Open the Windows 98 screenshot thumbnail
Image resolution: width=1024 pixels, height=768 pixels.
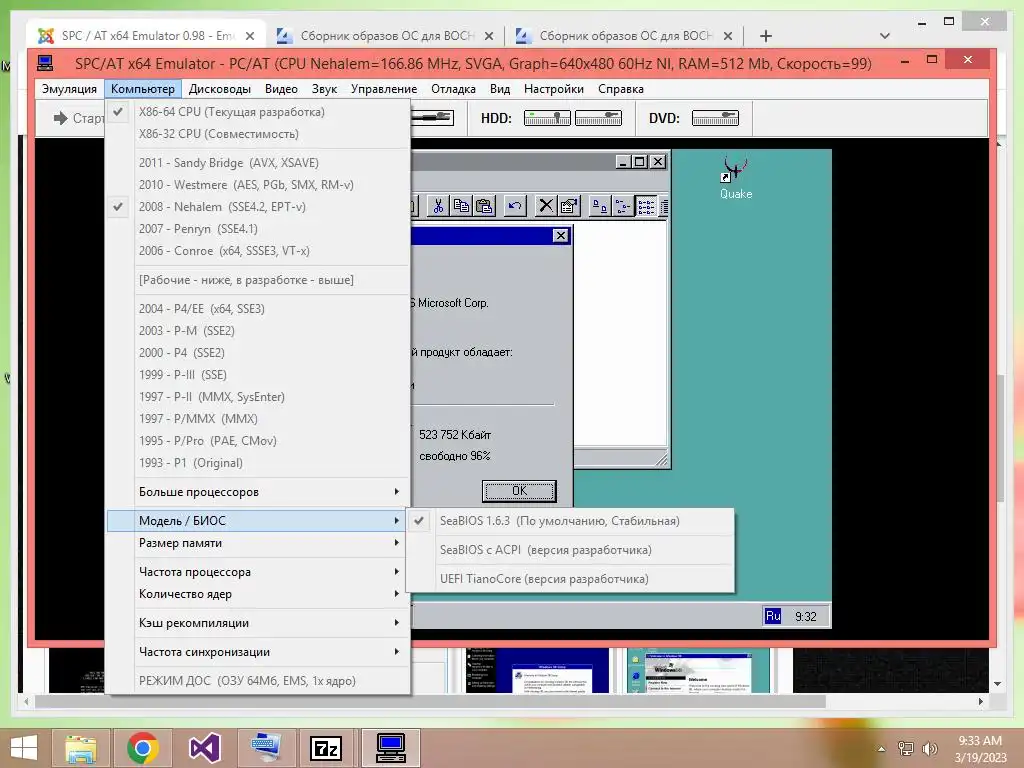pos(698,670)
